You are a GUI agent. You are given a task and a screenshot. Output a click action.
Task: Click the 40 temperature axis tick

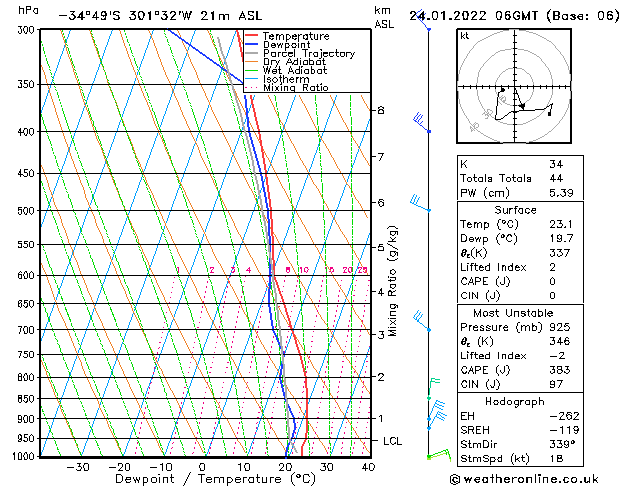368,467
